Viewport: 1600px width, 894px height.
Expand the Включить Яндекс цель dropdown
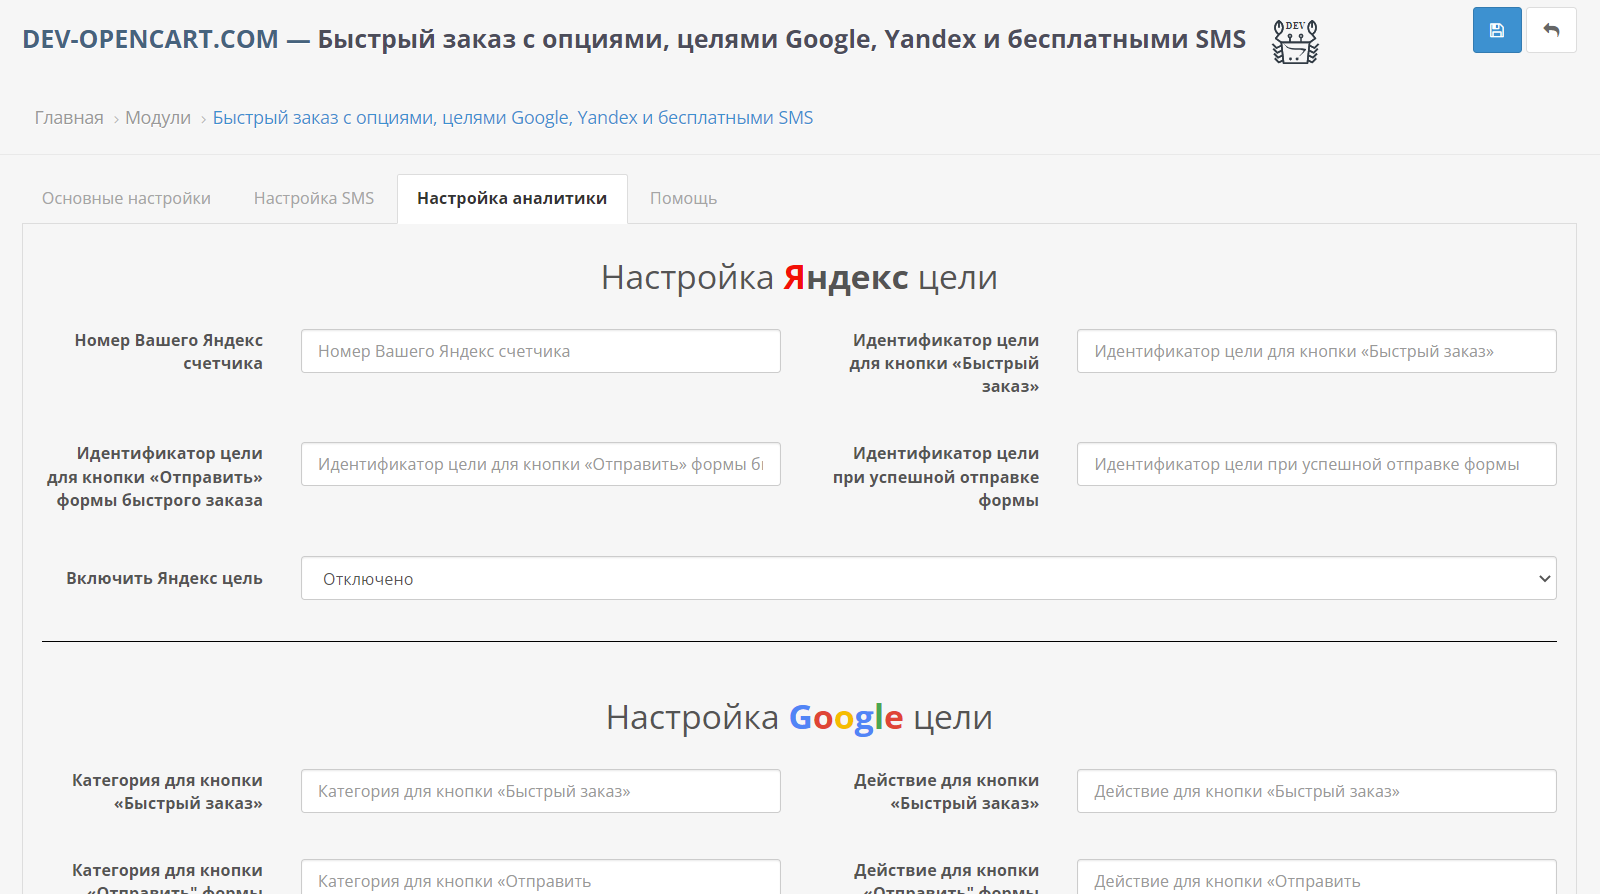pyautogui.click(x=929, y=578)
